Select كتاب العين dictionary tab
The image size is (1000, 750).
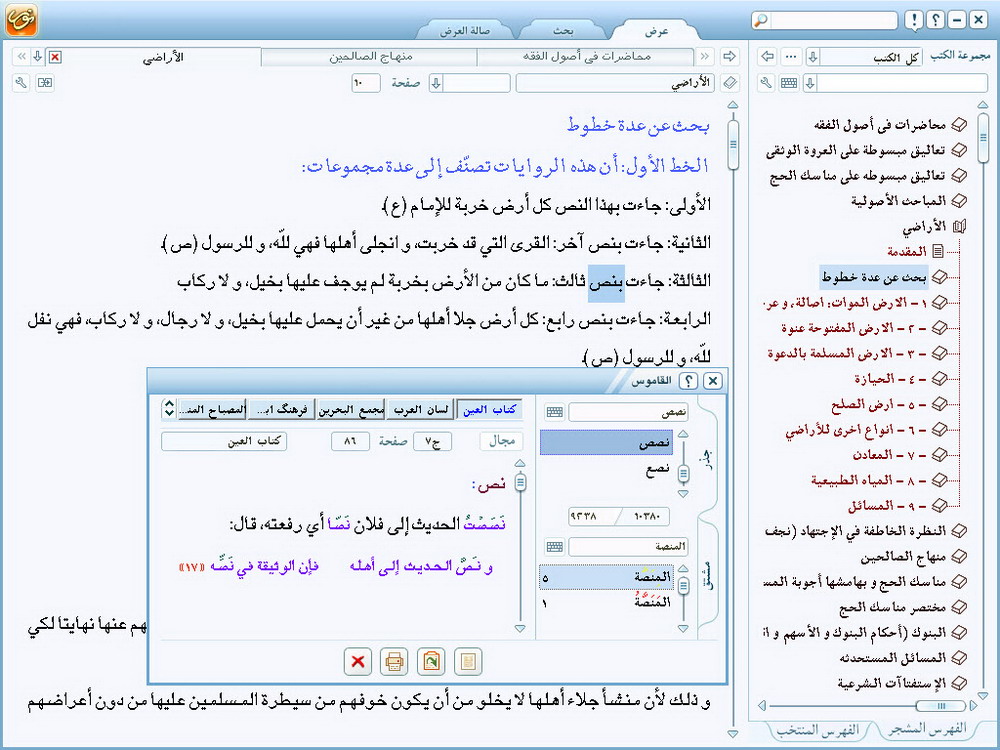tap(489, 409)
